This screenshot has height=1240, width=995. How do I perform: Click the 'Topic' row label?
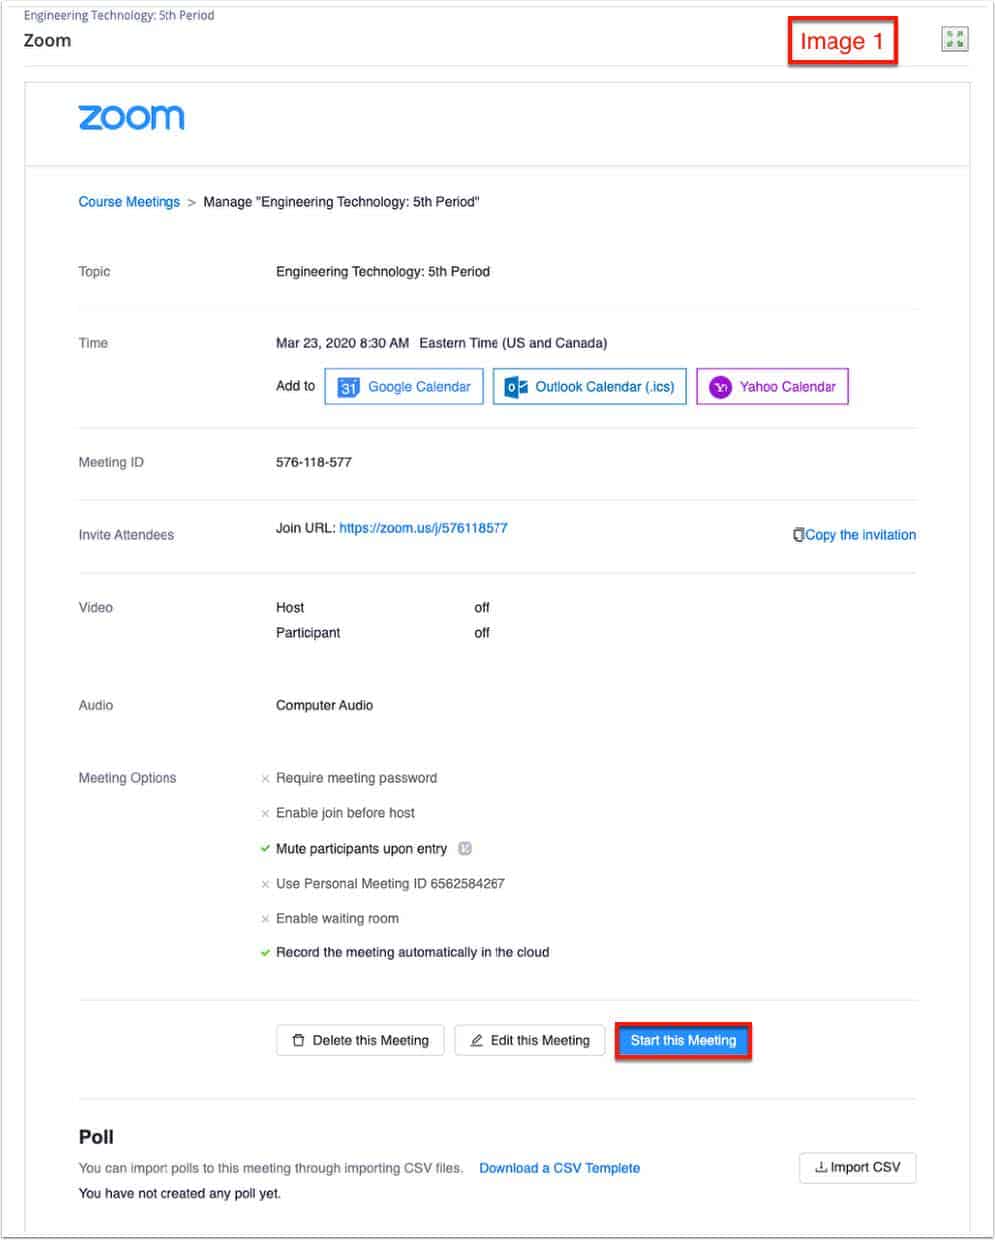coord(94,272)
